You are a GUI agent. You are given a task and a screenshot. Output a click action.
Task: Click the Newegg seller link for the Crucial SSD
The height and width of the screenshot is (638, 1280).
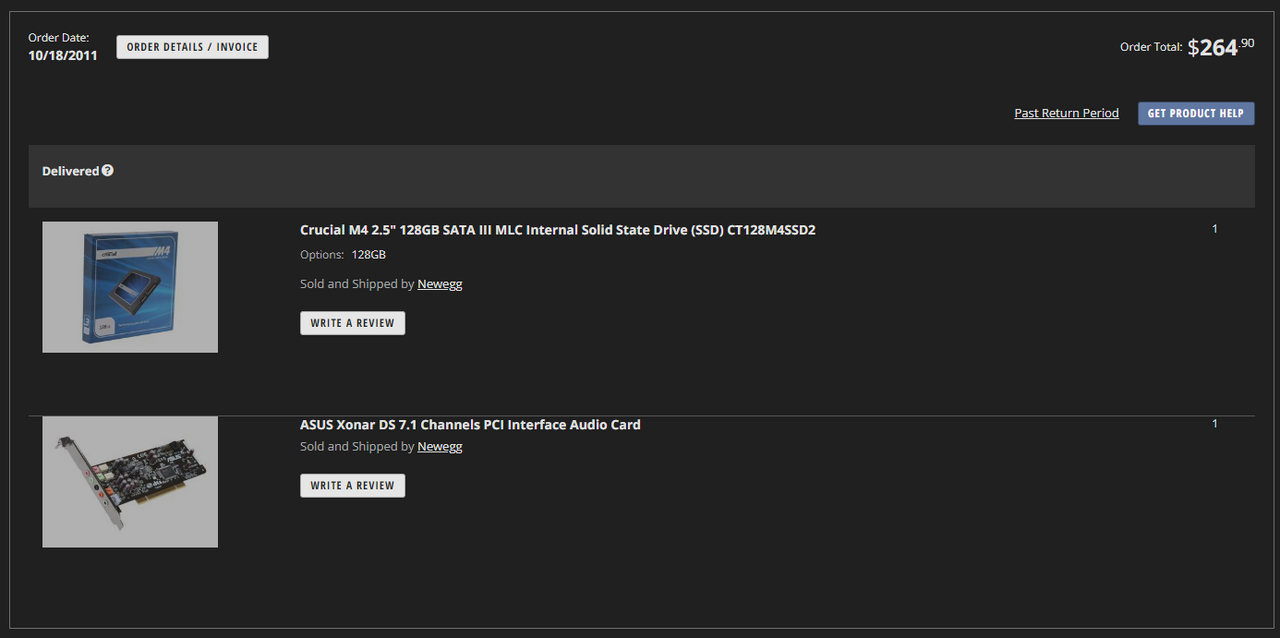click(440, 284)
